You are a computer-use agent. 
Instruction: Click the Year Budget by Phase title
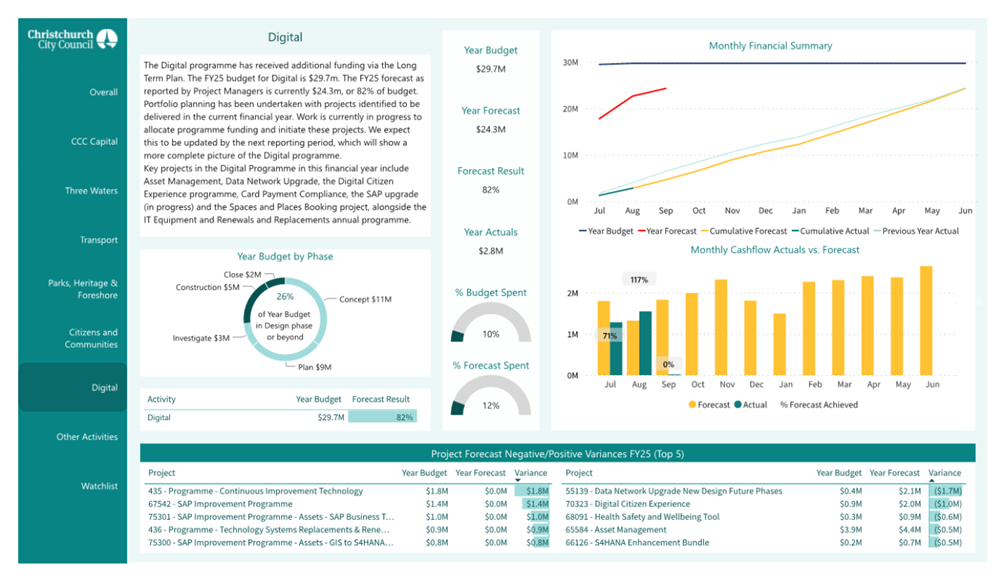[285, 256]
